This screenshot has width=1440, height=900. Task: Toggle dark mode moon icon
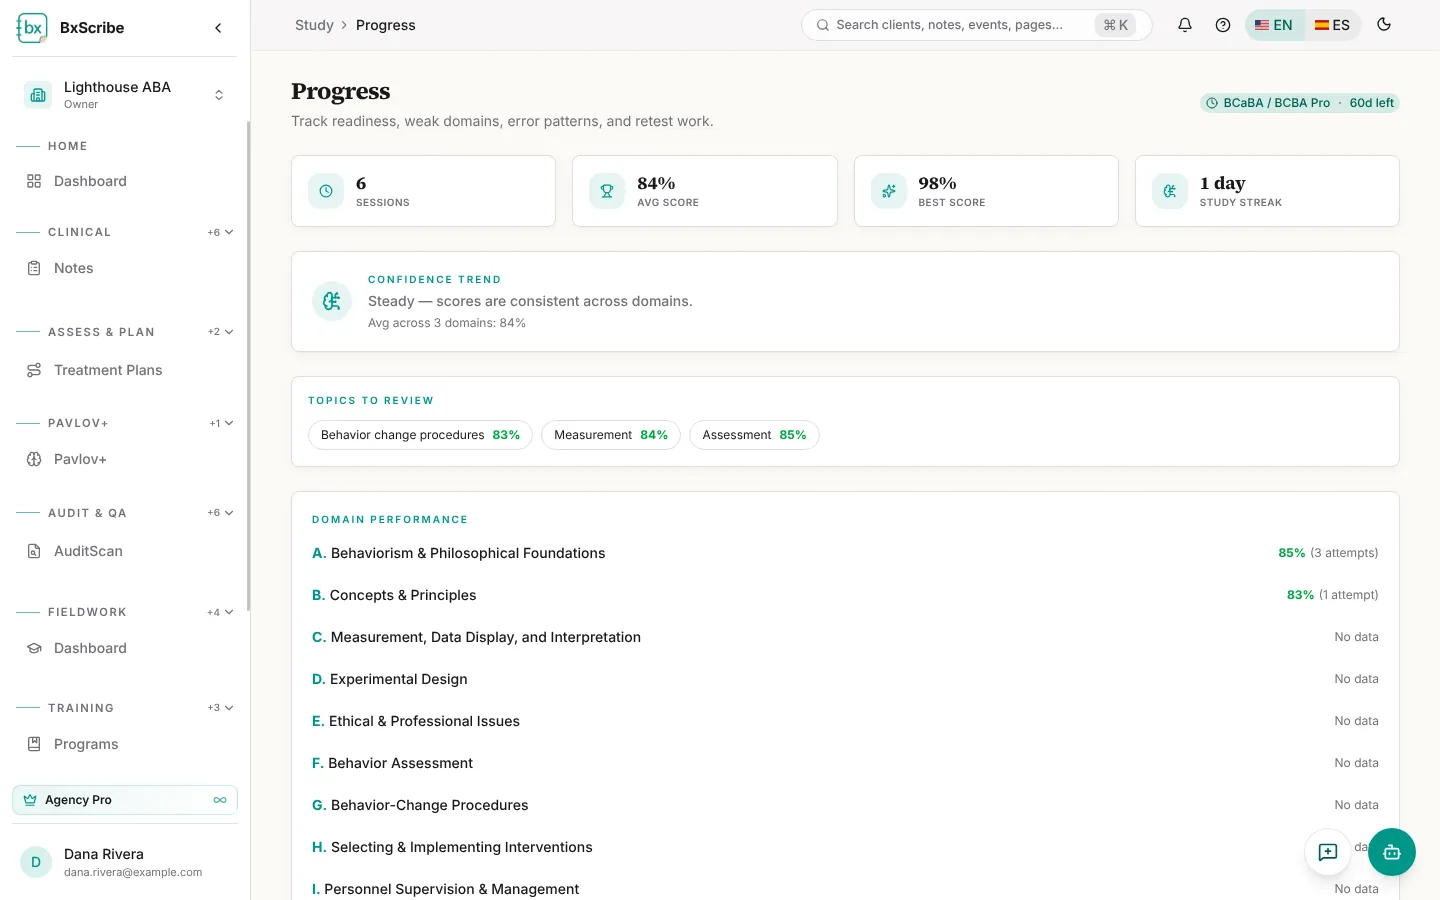click(x=1384, y=25)
